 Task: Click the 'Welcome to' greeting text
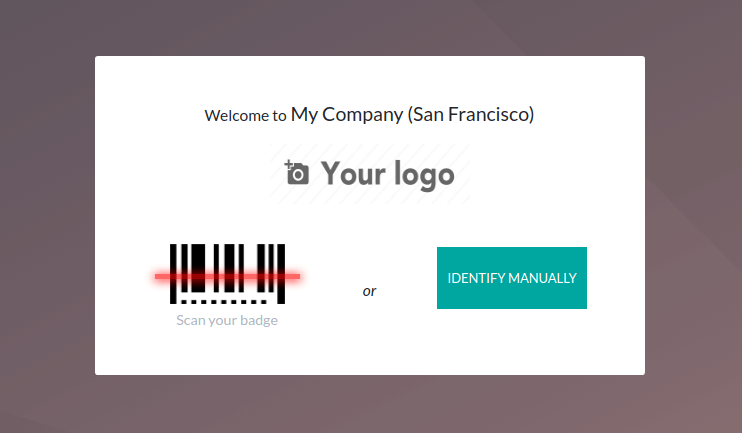click(245, 115)
